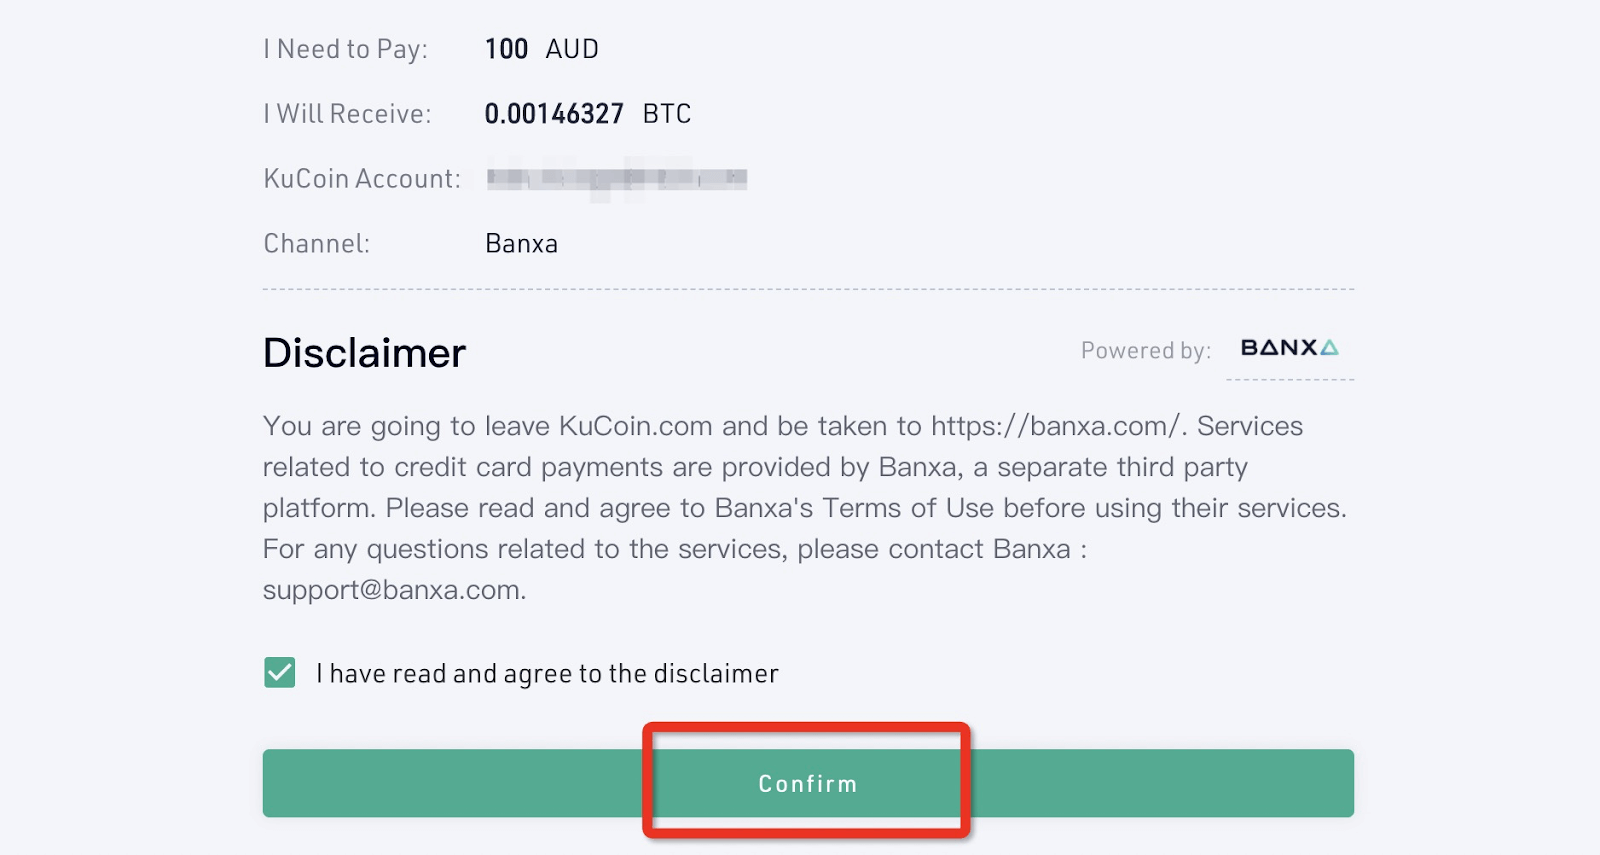Click the BTC currency label
Viewport: 1600px width, 855px height.
click(667, 114)
